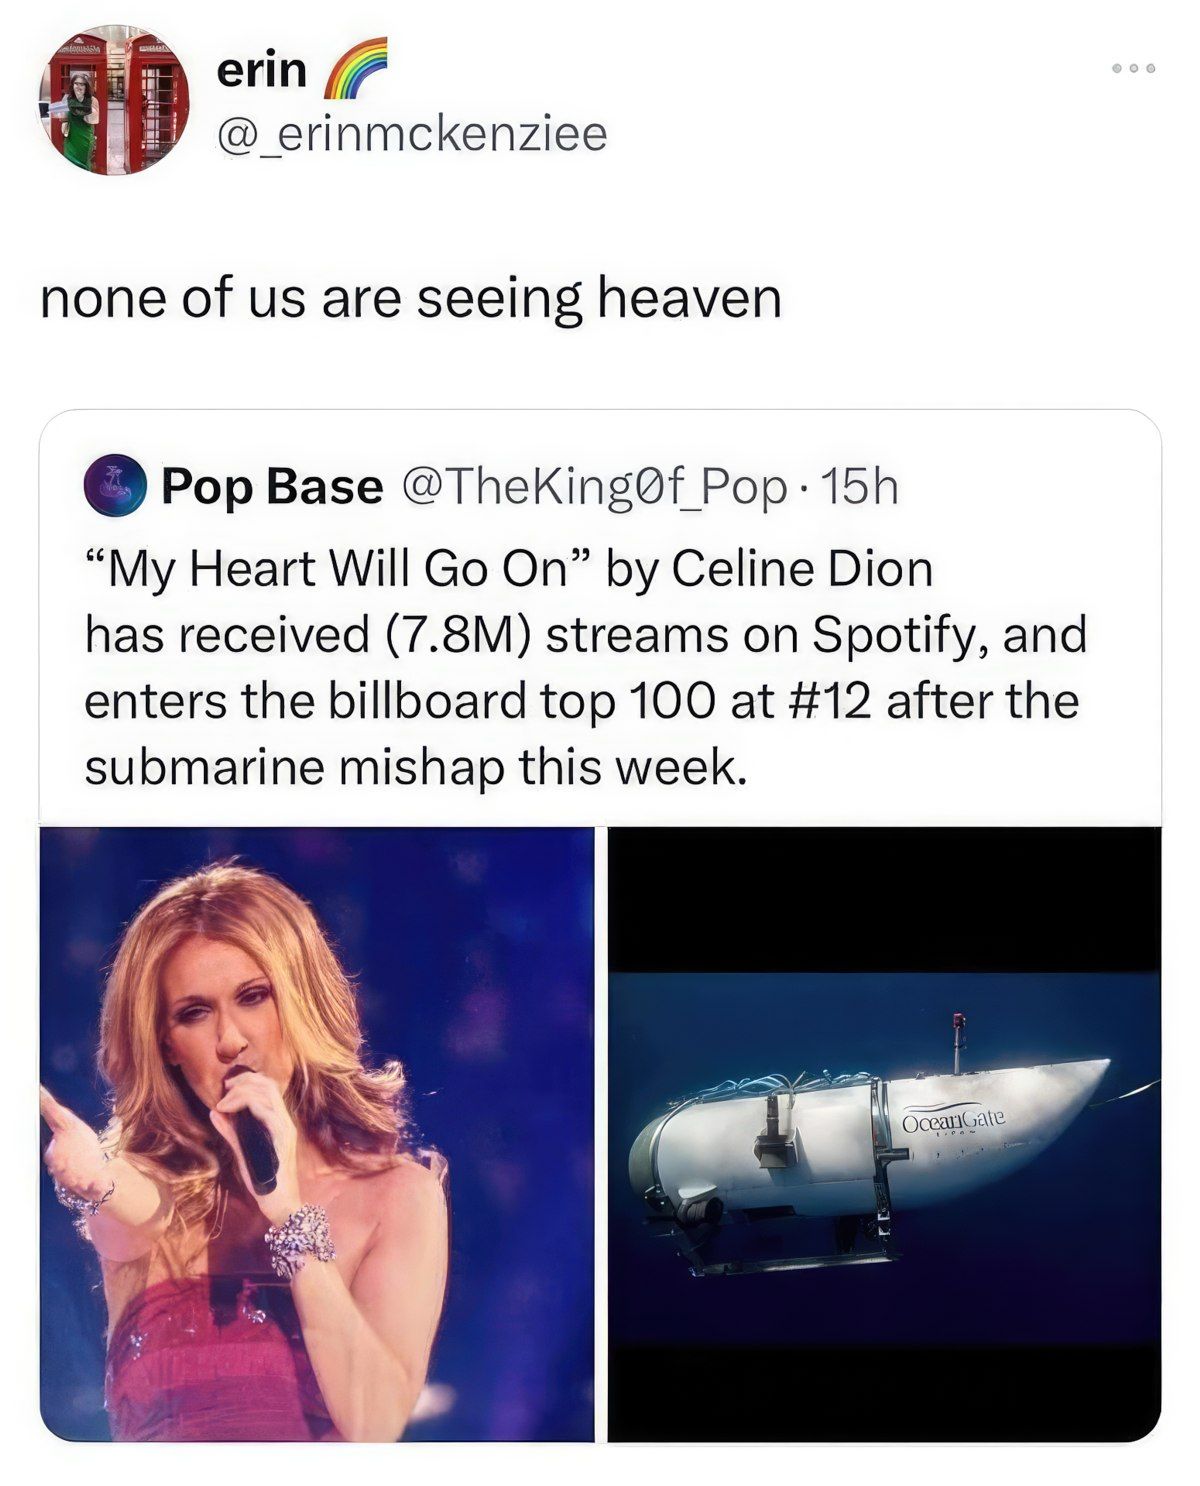Select the 'none of us are seeing heaven' text
This screenshot has height=1486, width=1200.
(410, 298)
